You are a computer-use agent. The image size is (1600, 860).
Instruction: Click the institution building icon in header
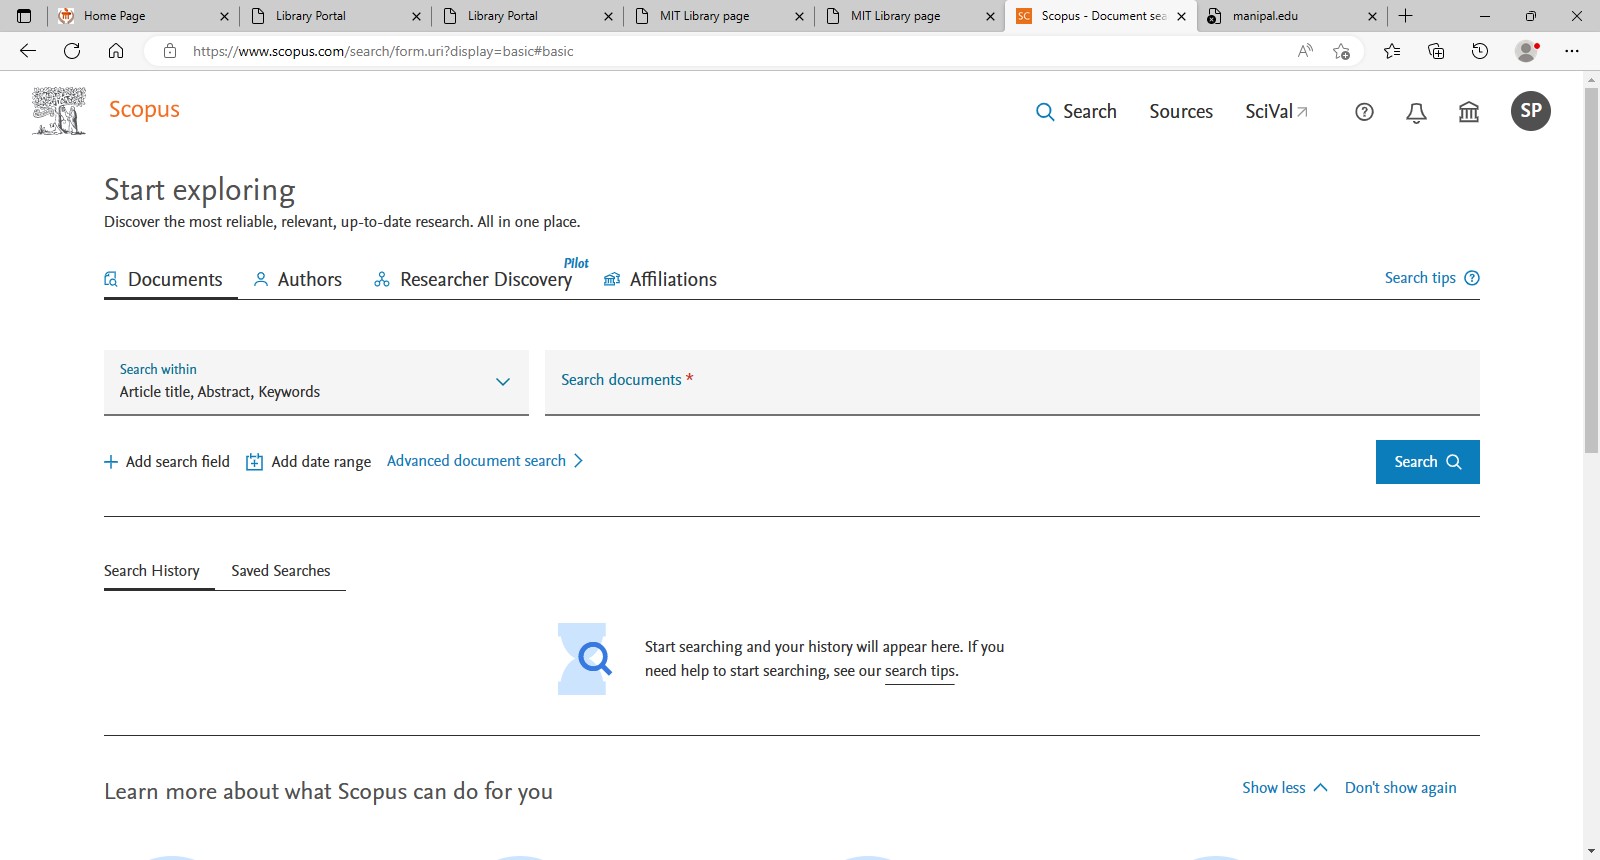pyautogui.click(x=1468, y=112)
